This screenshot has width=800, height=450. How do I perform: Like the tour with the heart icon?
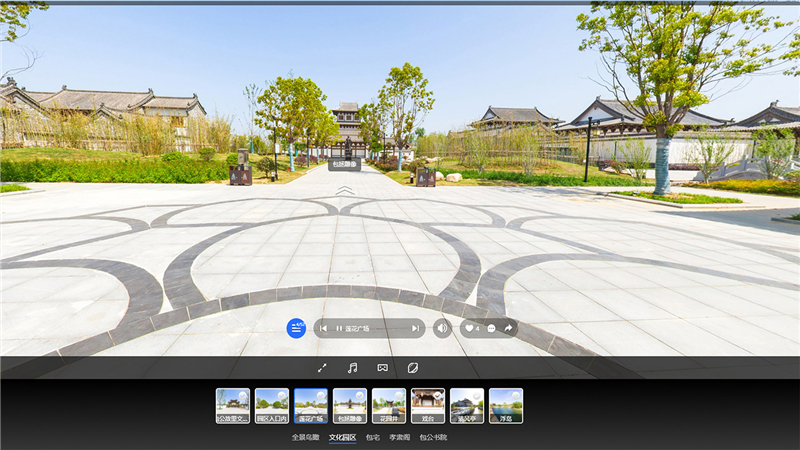point(471,328)
